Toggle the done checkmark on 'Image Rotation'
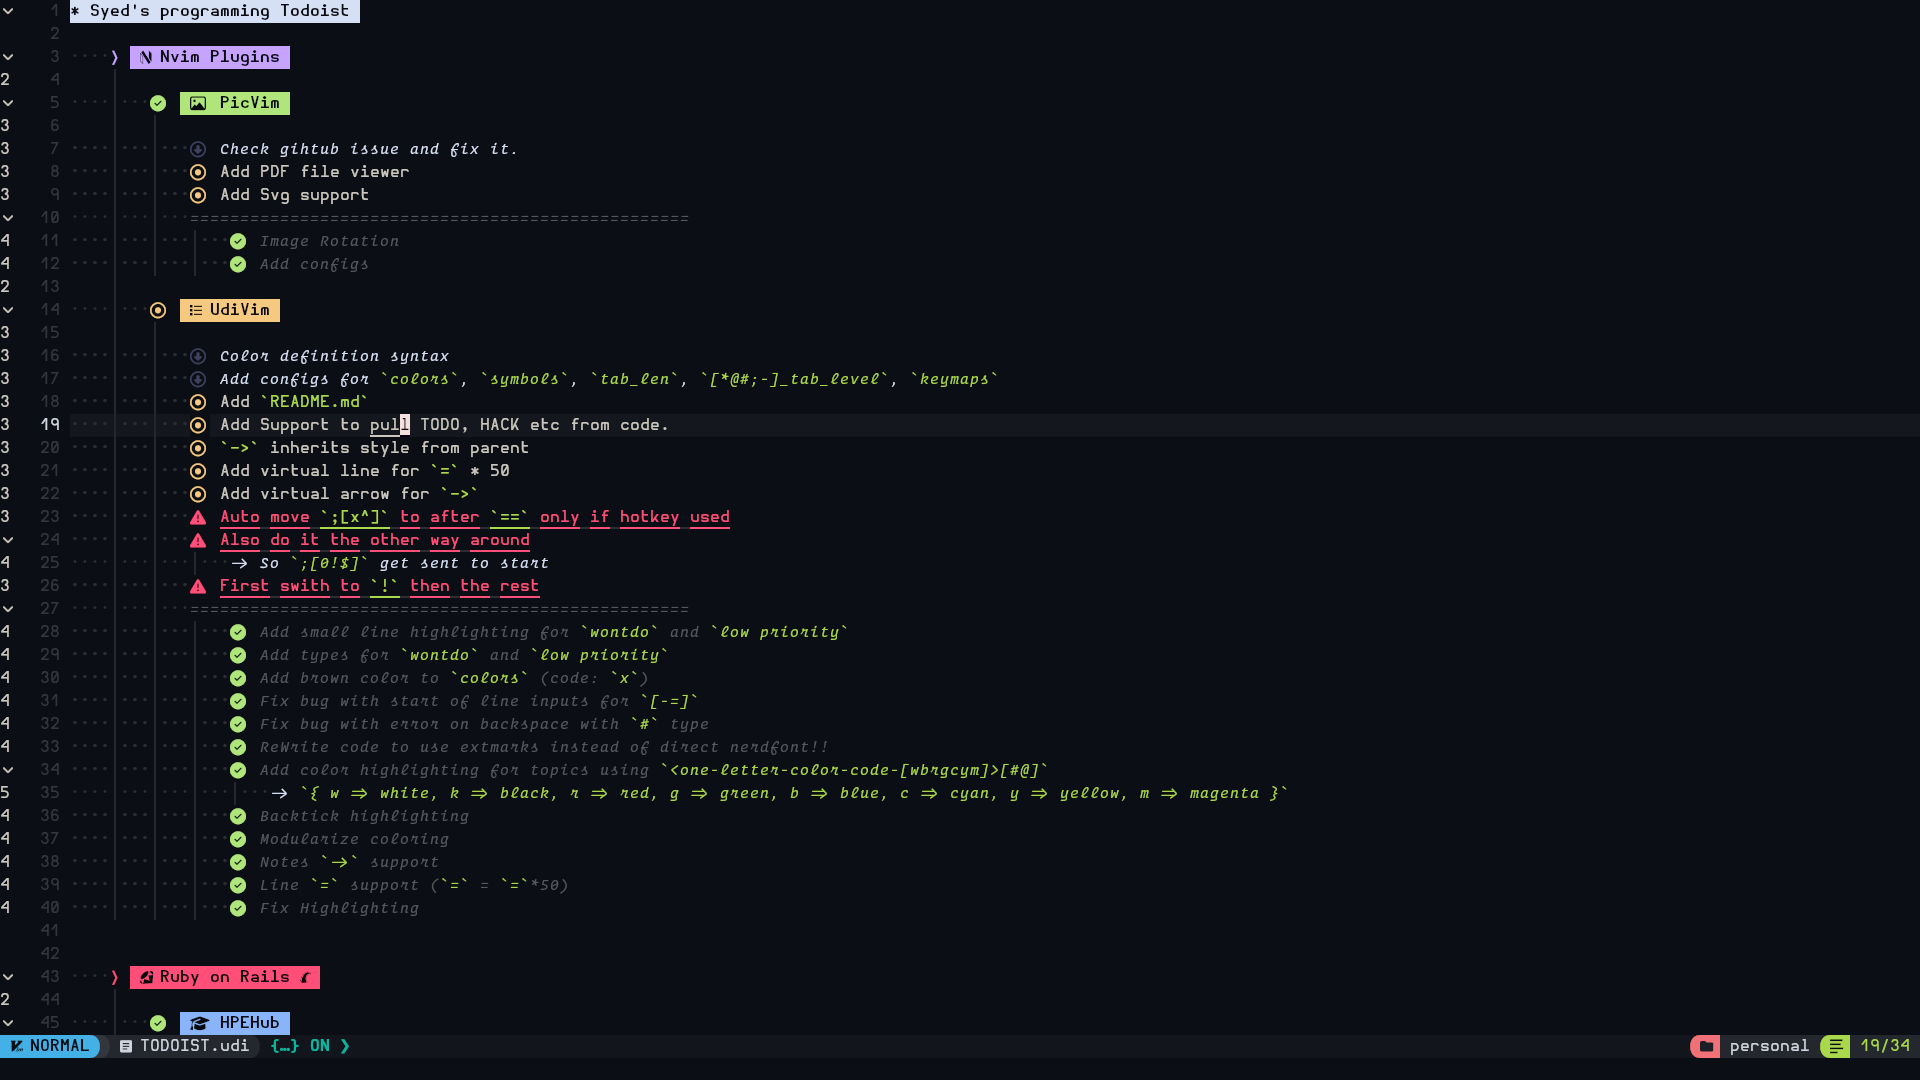Screen dimensions: 1920x1080 (238, 241)
